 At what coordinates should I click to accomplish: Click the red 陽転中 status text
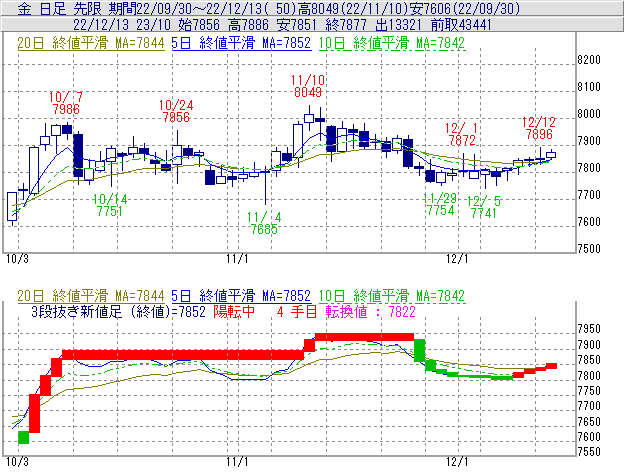point(234,311)
